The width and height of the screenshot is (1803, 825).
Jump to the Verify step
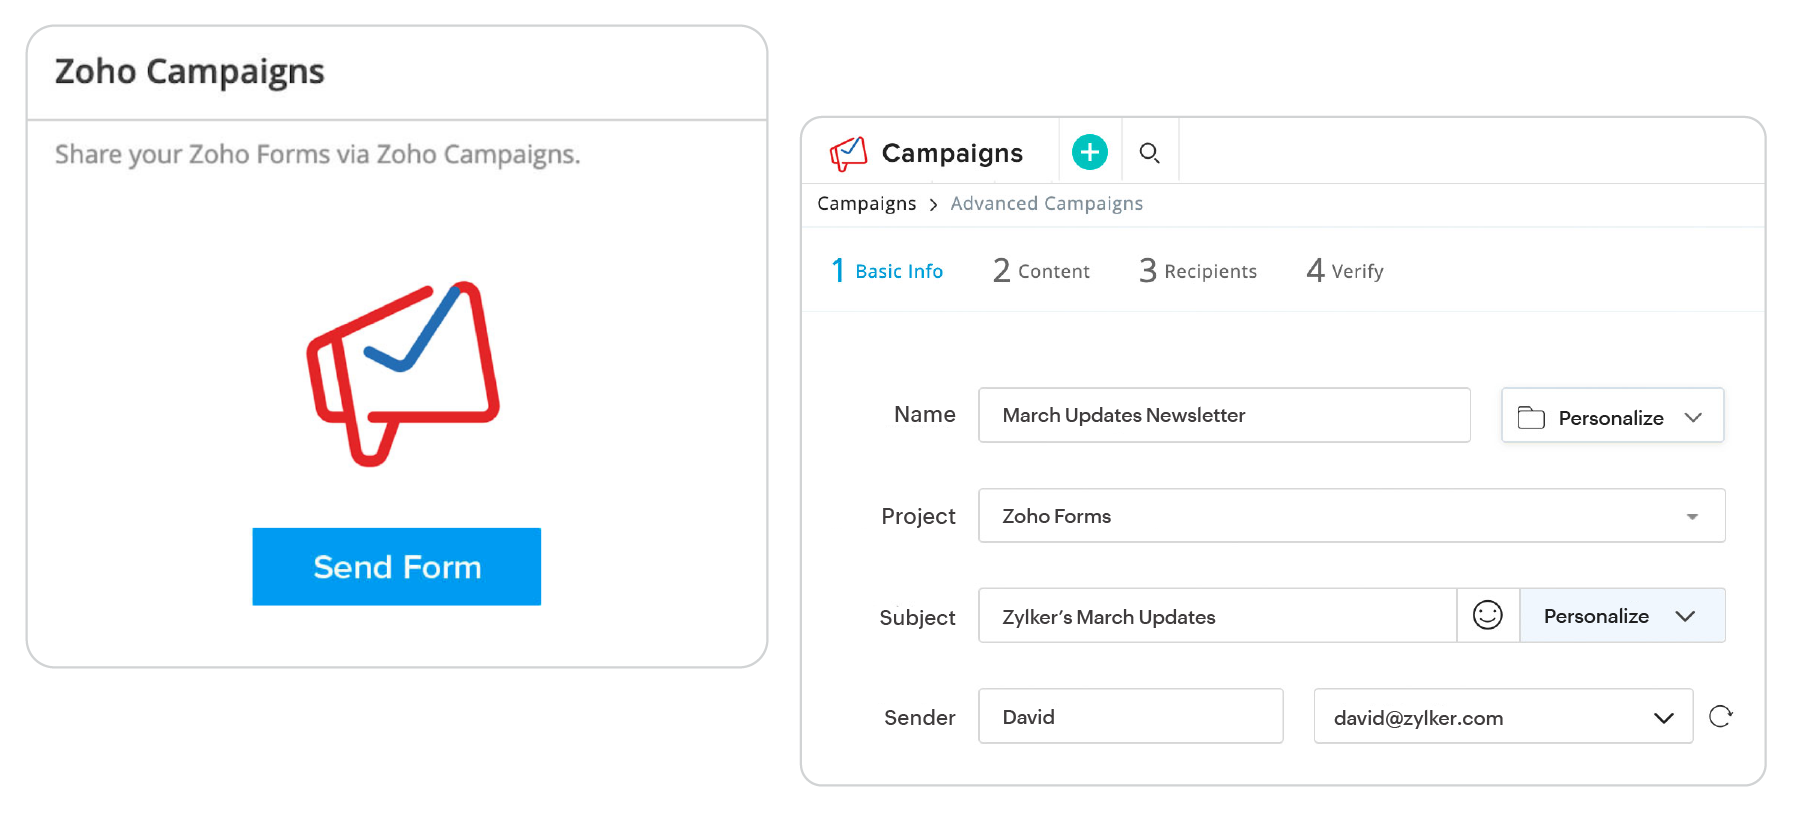tap(1345, 271)
